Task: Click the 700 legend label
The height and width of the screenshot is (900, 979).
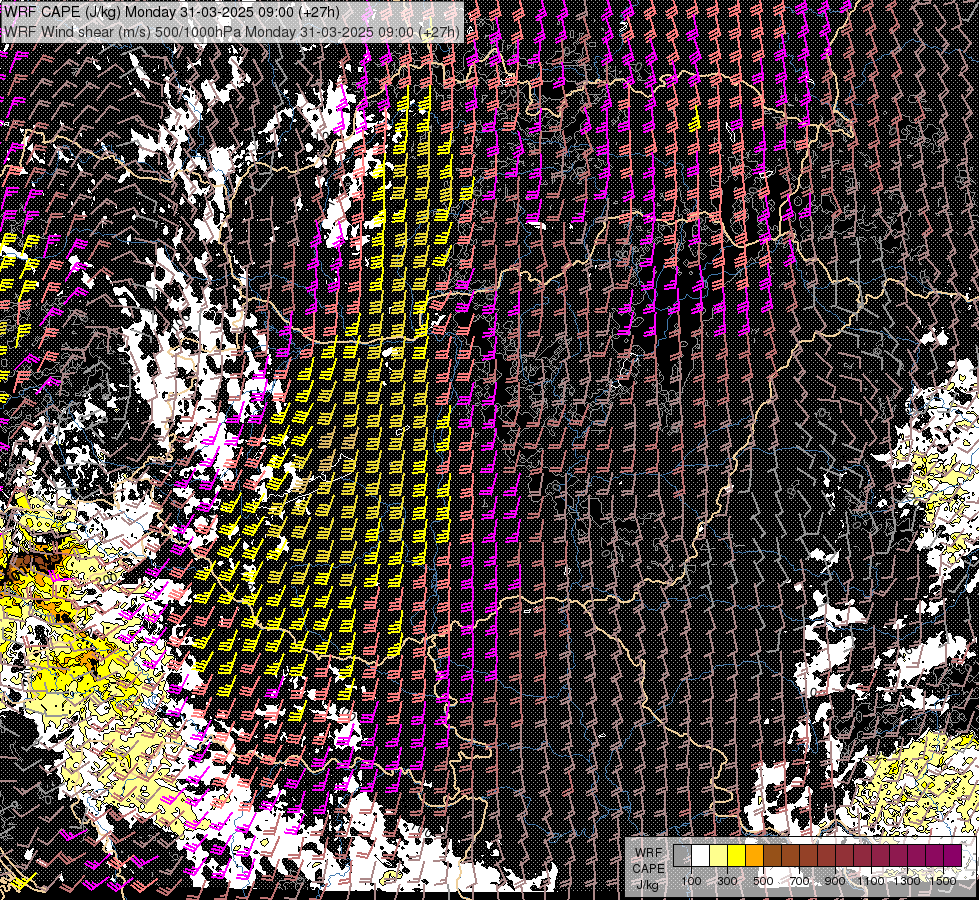Action: pyautogui.click(x=799, y=881)
